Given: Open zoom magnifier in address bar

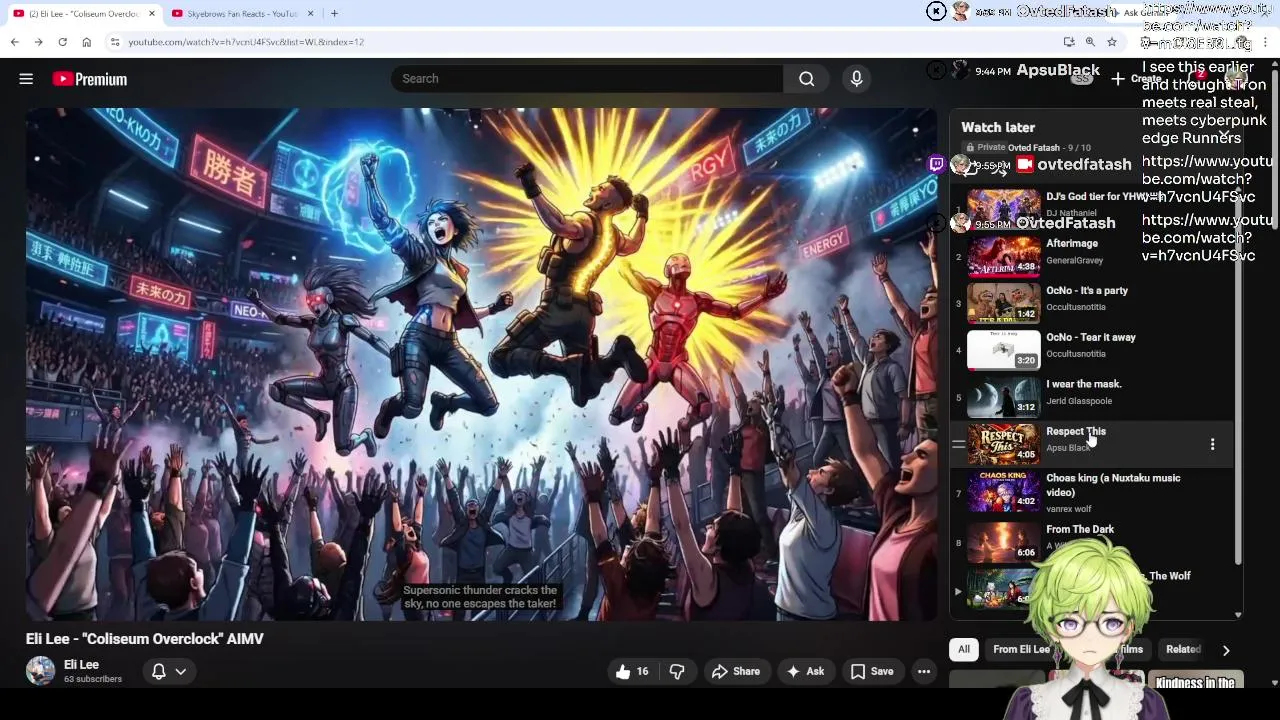Looking at the screenshot, I should [1090, 42].
